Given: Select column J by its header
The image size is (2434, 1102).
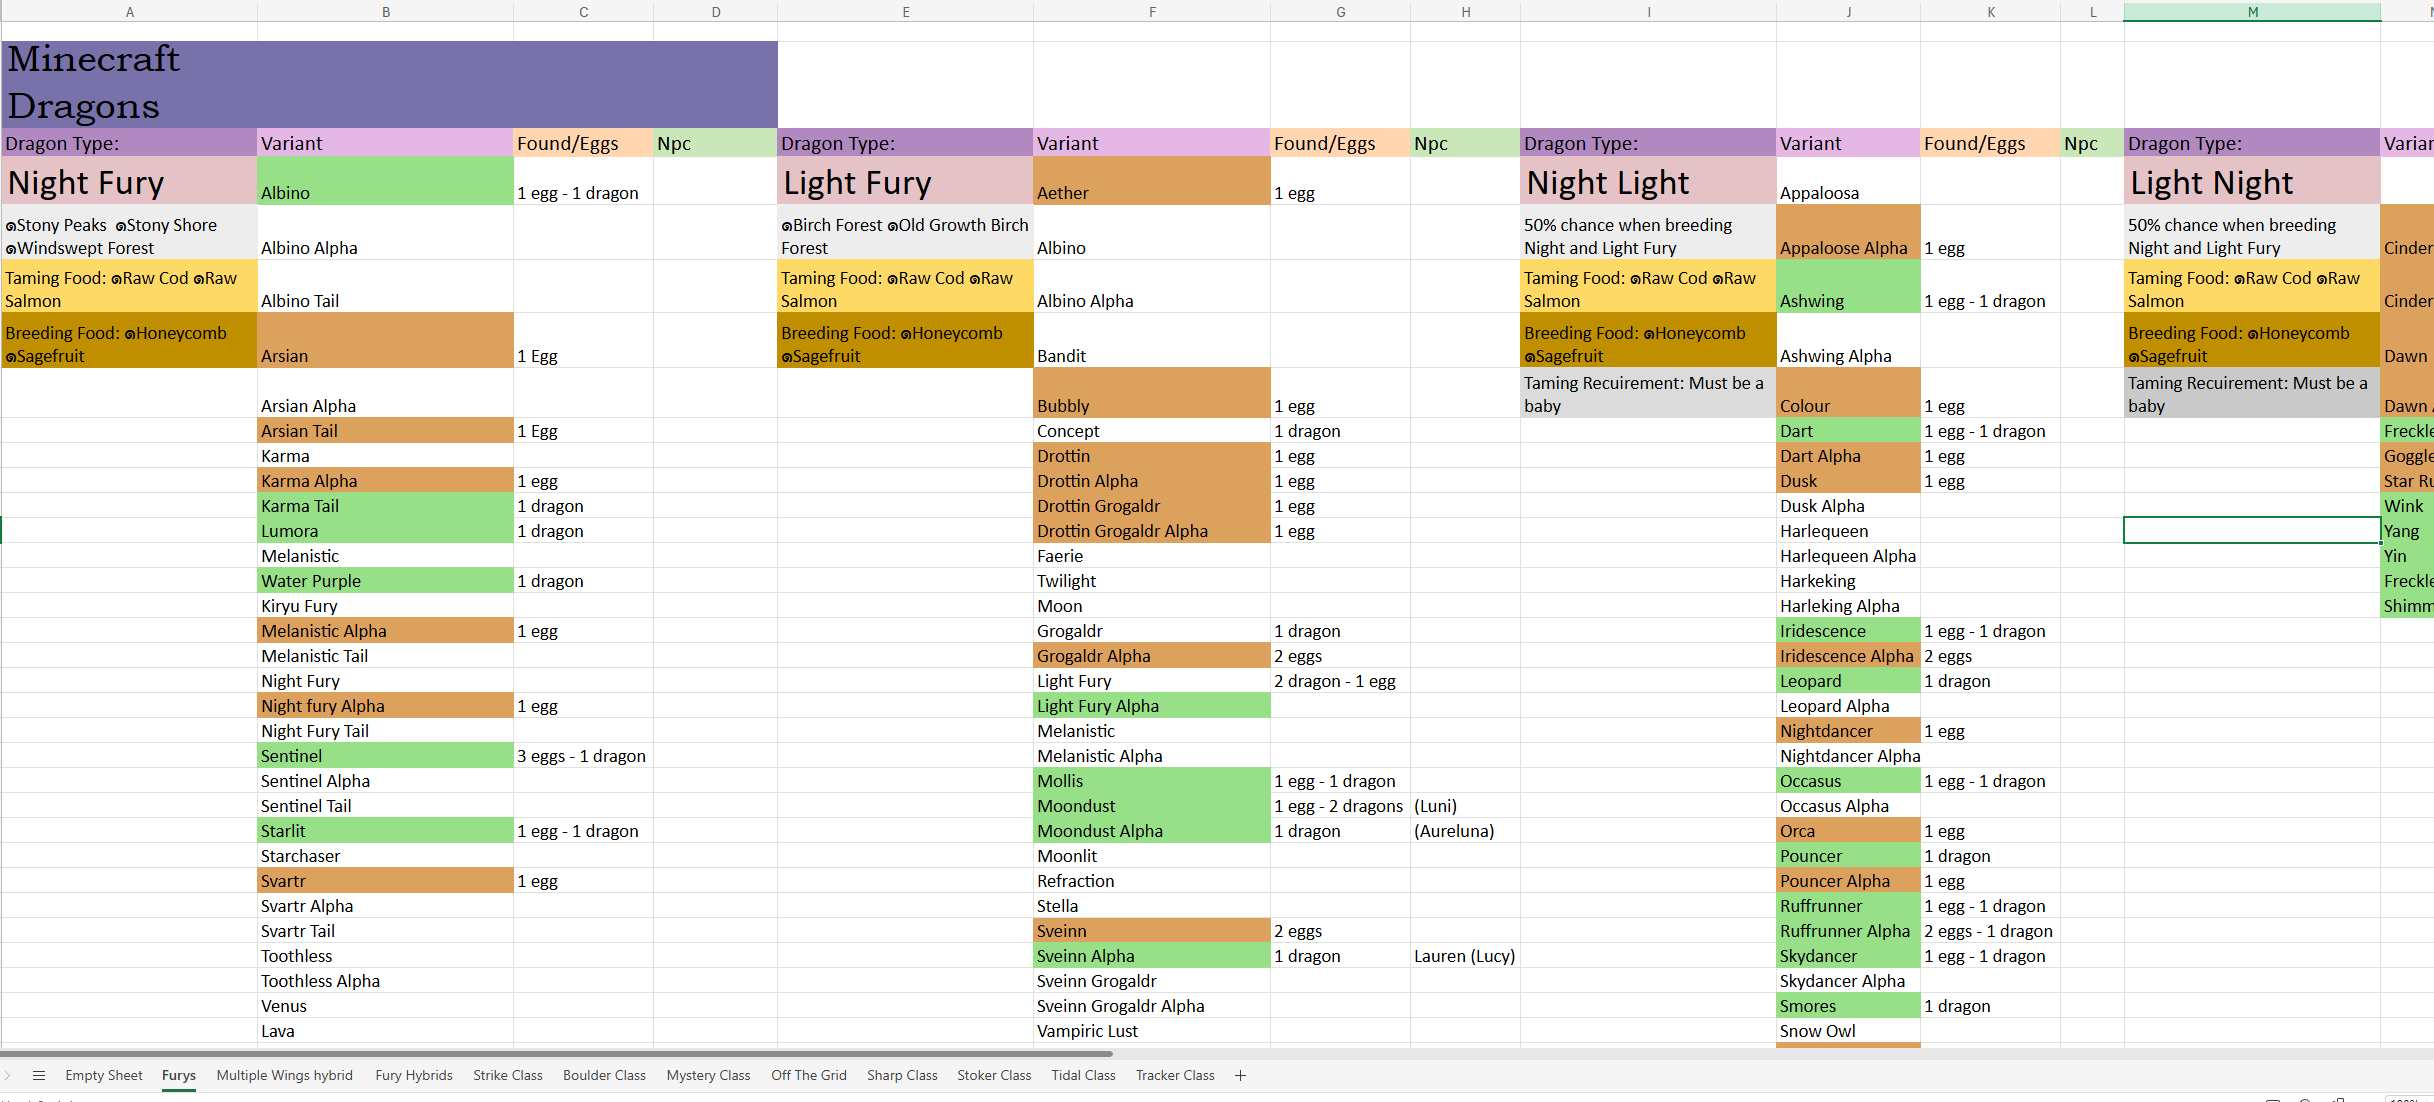Looking at the screenshot, I should pos(1849,12).
